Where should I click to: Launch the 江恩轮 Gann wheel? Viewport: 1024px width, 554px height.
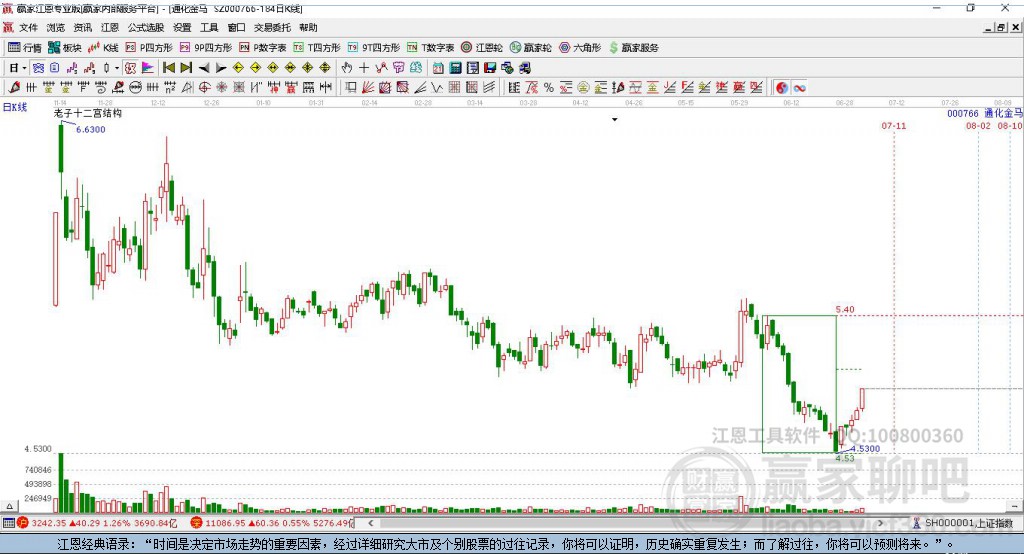482,48
